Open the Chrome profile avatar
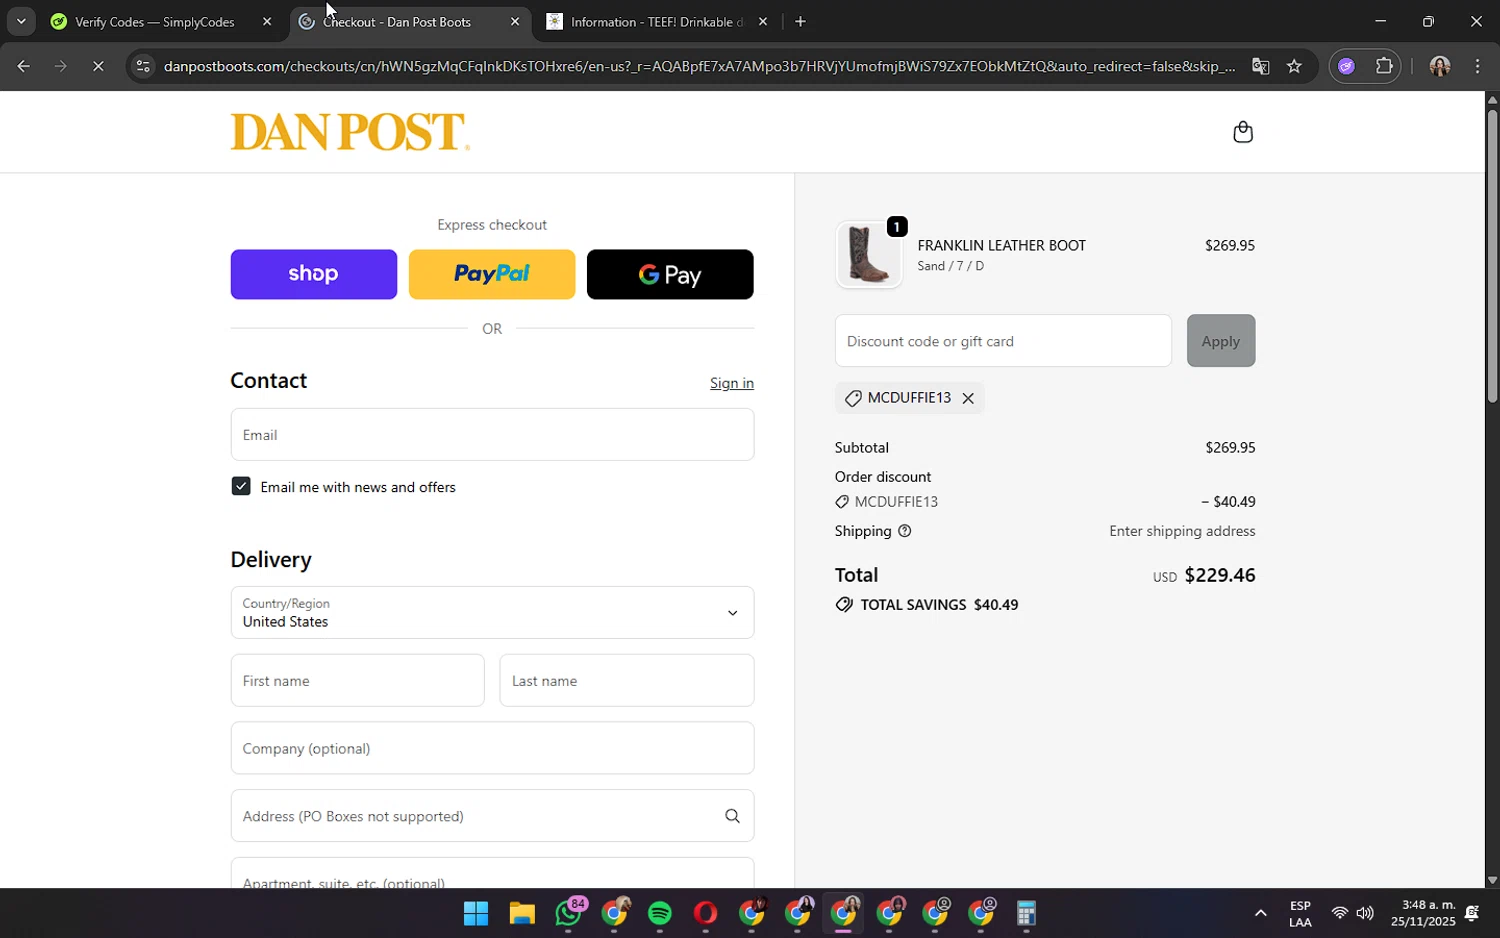The image size is (1500, 938). [1439, 66]
